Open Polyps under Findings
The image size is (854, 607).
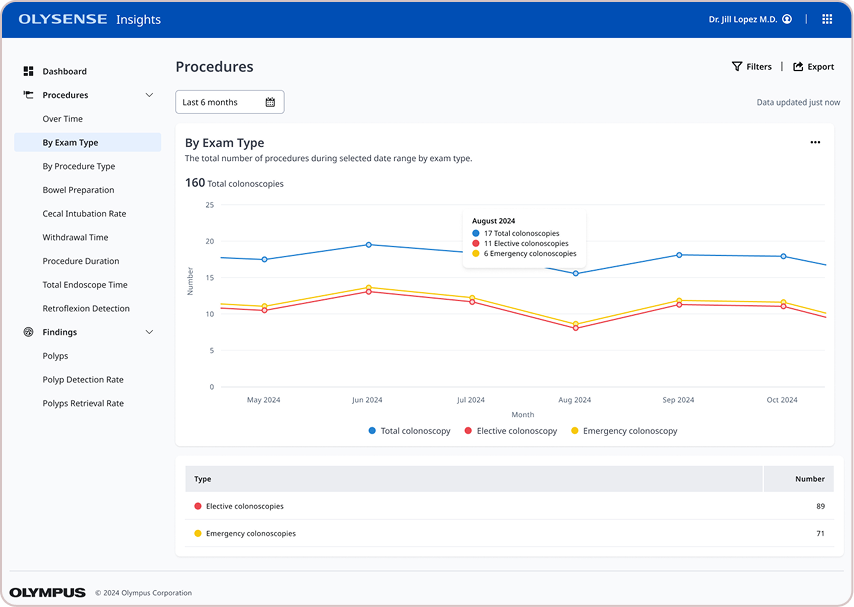coord(55,356)
